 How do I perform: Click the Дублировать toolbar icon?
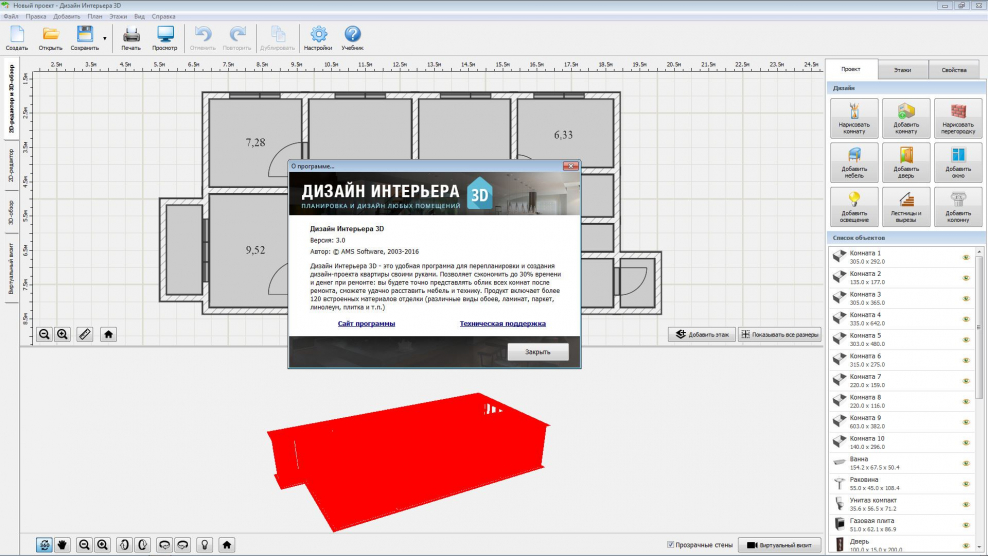(x=277, y=38)
